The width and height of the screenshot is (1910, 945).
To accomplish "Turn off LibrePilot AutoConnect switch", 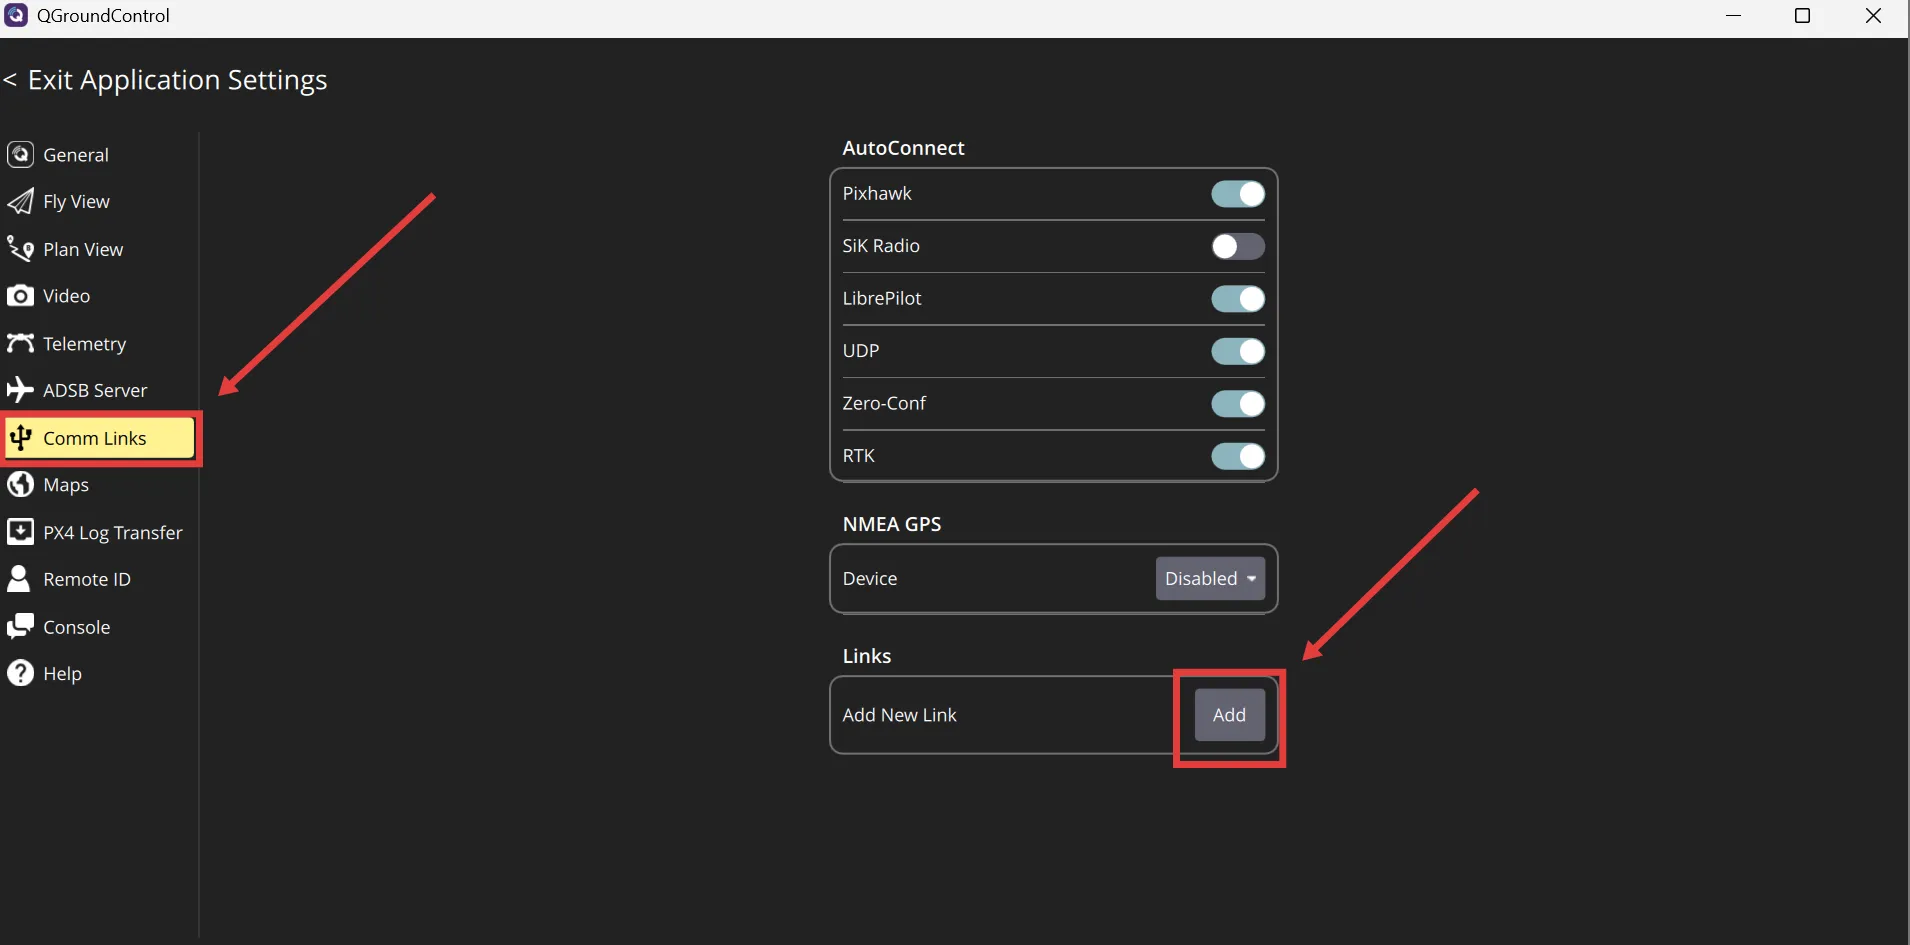I will (x=1238, y=299).
